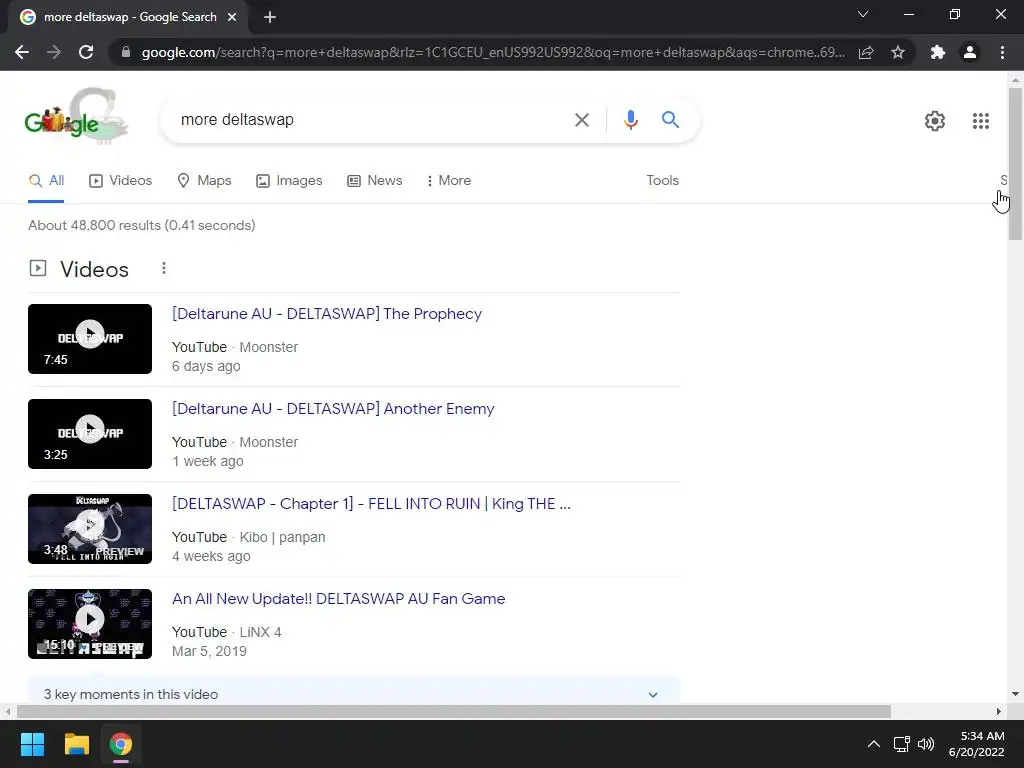Expand '3 key moments in this video'
Screen dimensions: 1024x768
click(353, 694)
